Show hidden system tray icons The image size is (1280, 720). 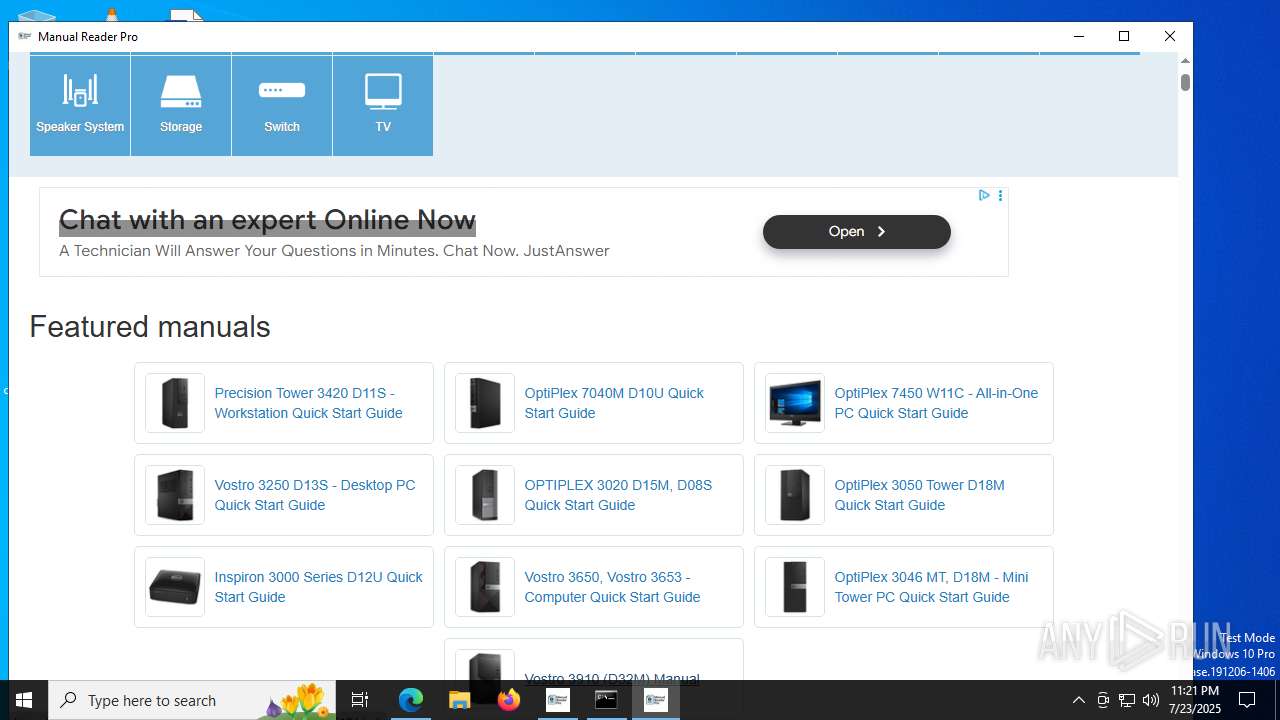pos(1078,700)
